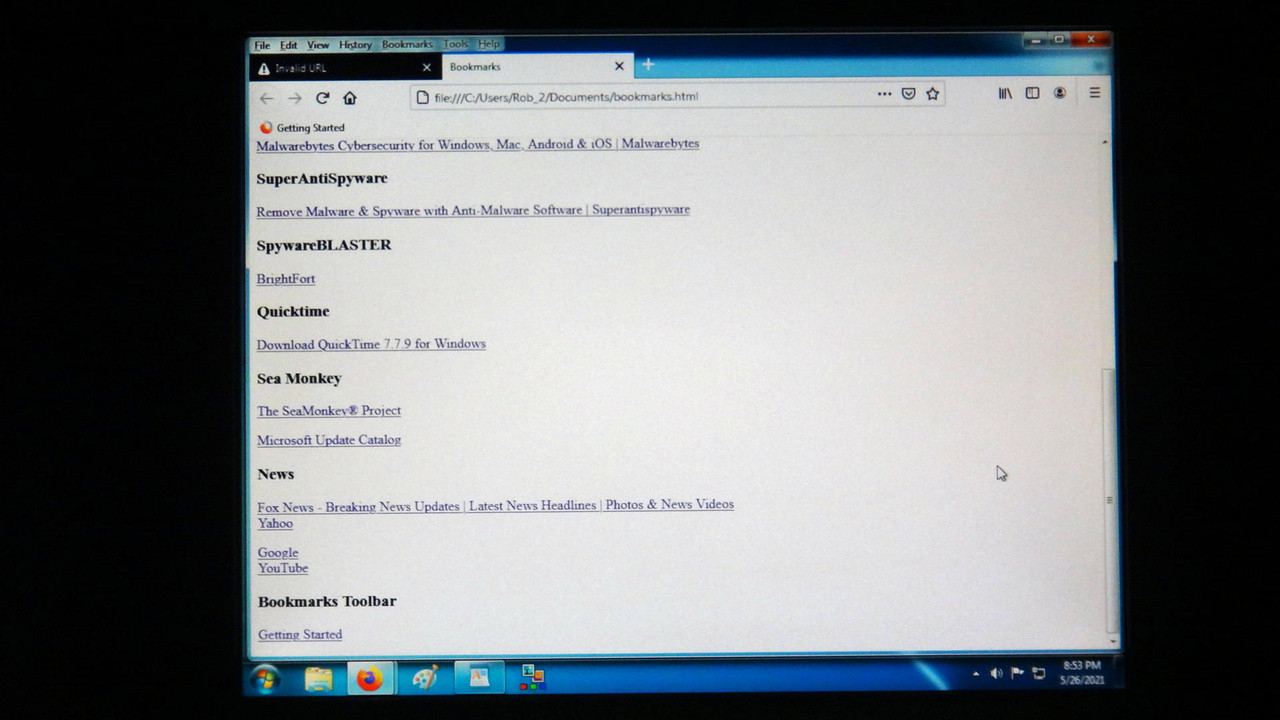Open the BrightFort link

pos(286,279)
